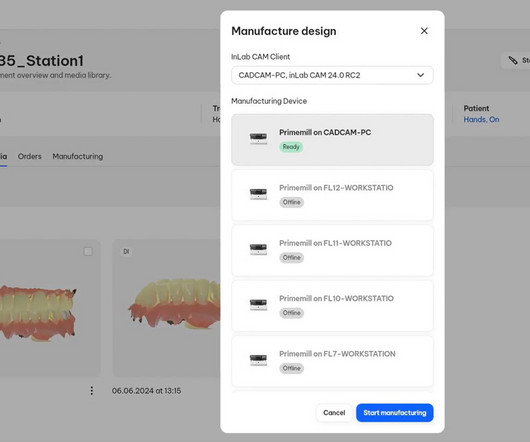
Task: Expand CAM client list via chevron arrow
Action: click(420, 75)
